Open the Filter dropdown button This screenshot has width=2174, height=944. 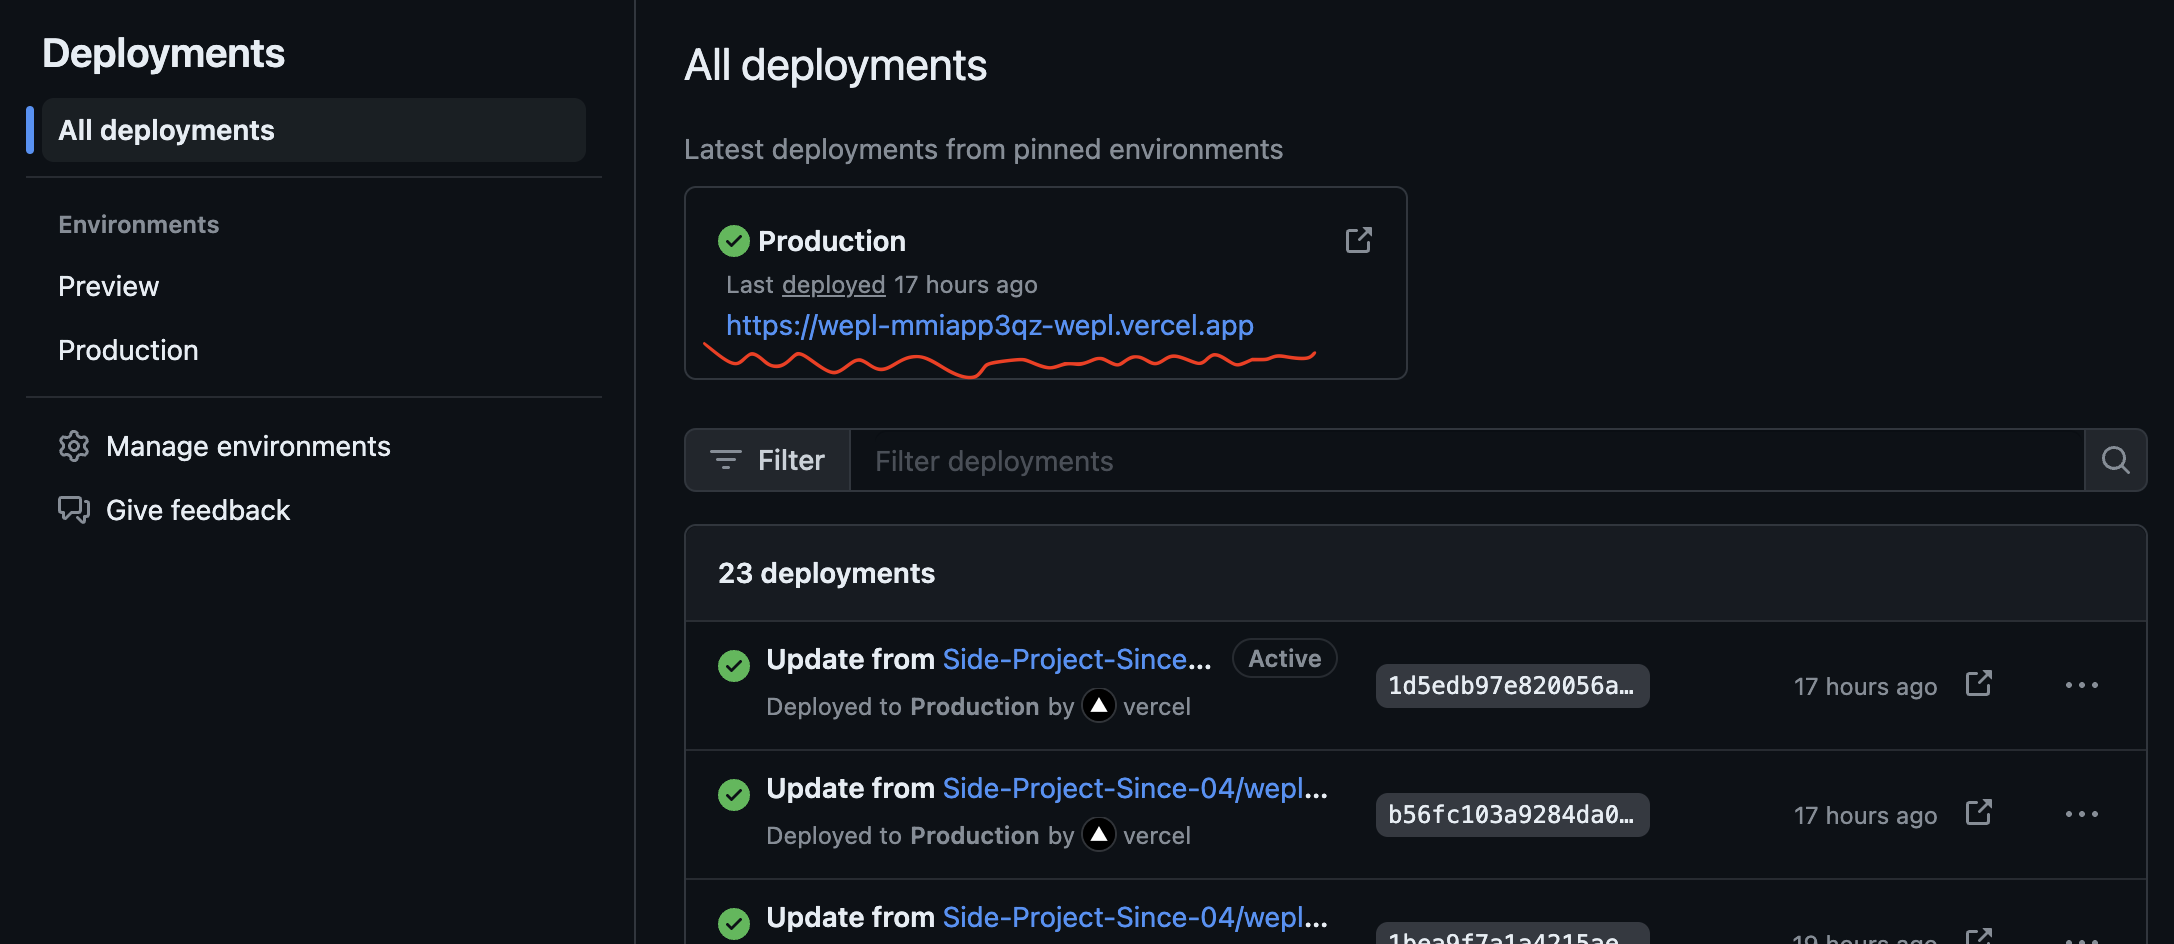768,460
